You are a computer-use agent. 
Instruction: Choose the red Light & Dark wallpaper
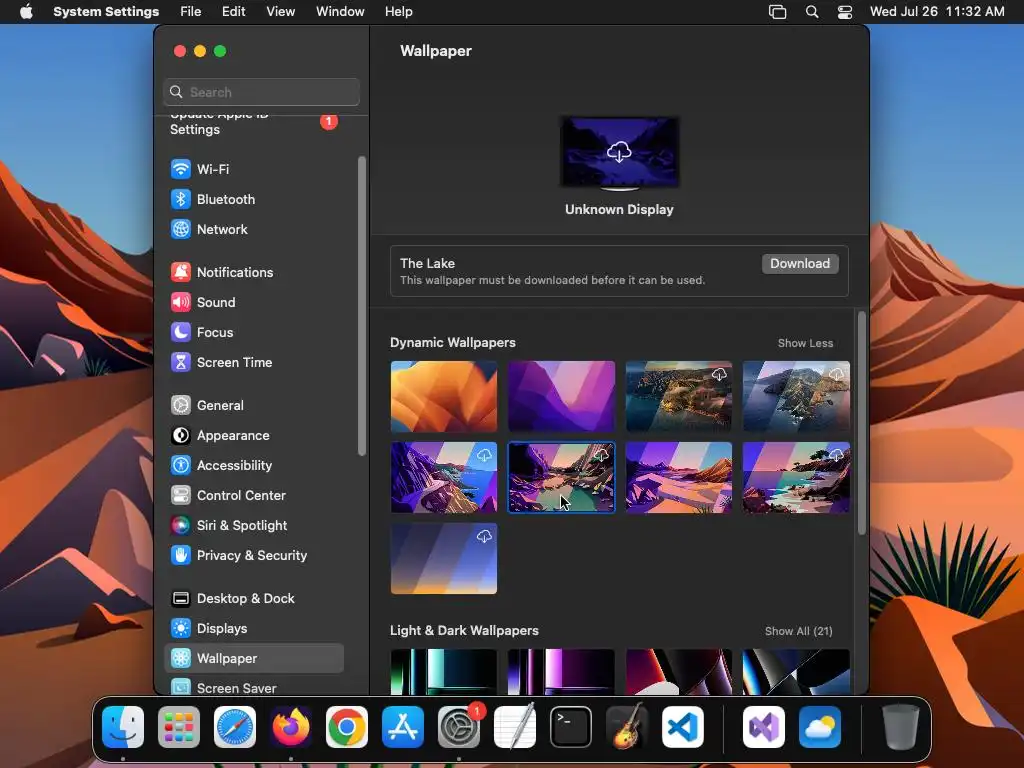click(679, 671)
